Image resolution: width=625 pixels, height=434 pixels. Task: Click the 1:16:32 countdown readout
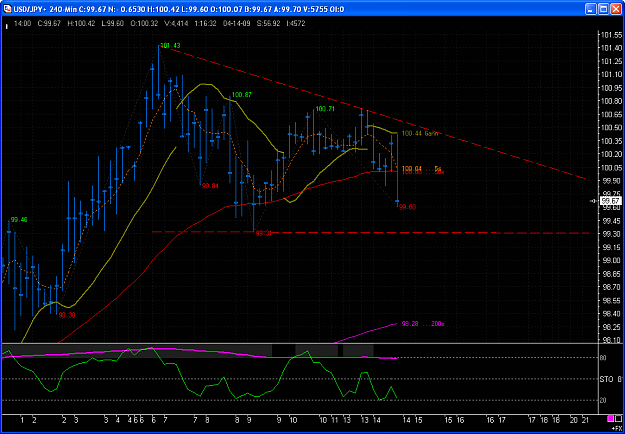206,24
